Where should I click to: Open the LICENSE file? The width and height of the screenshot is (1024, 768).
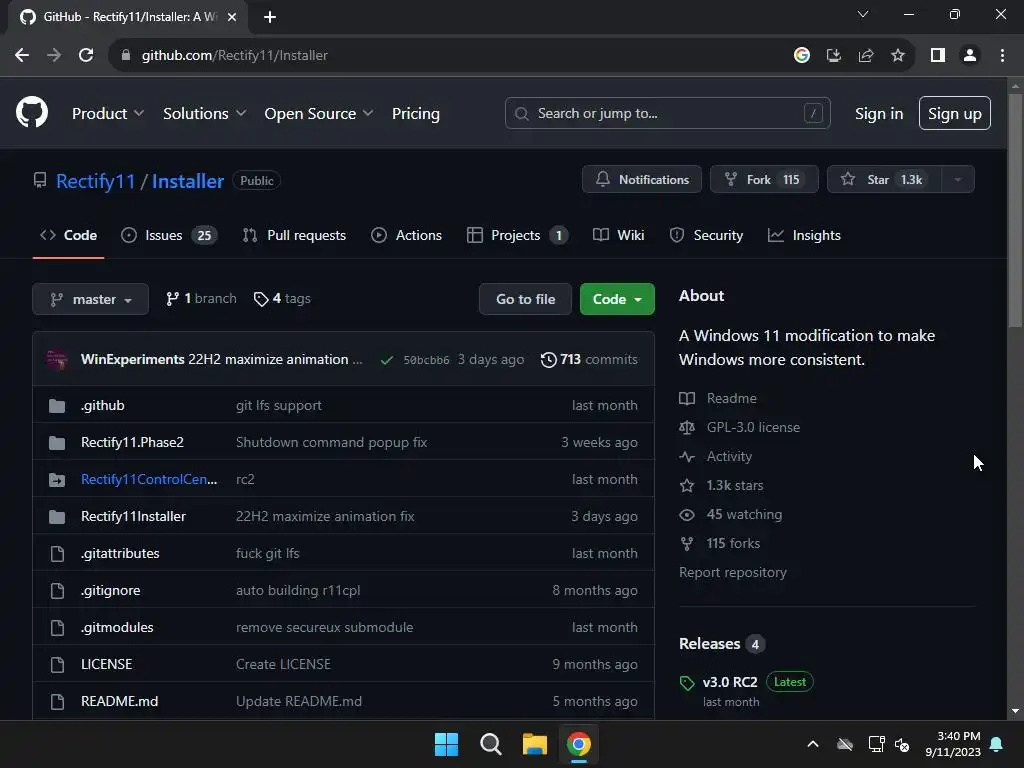(x=106, y=664)
